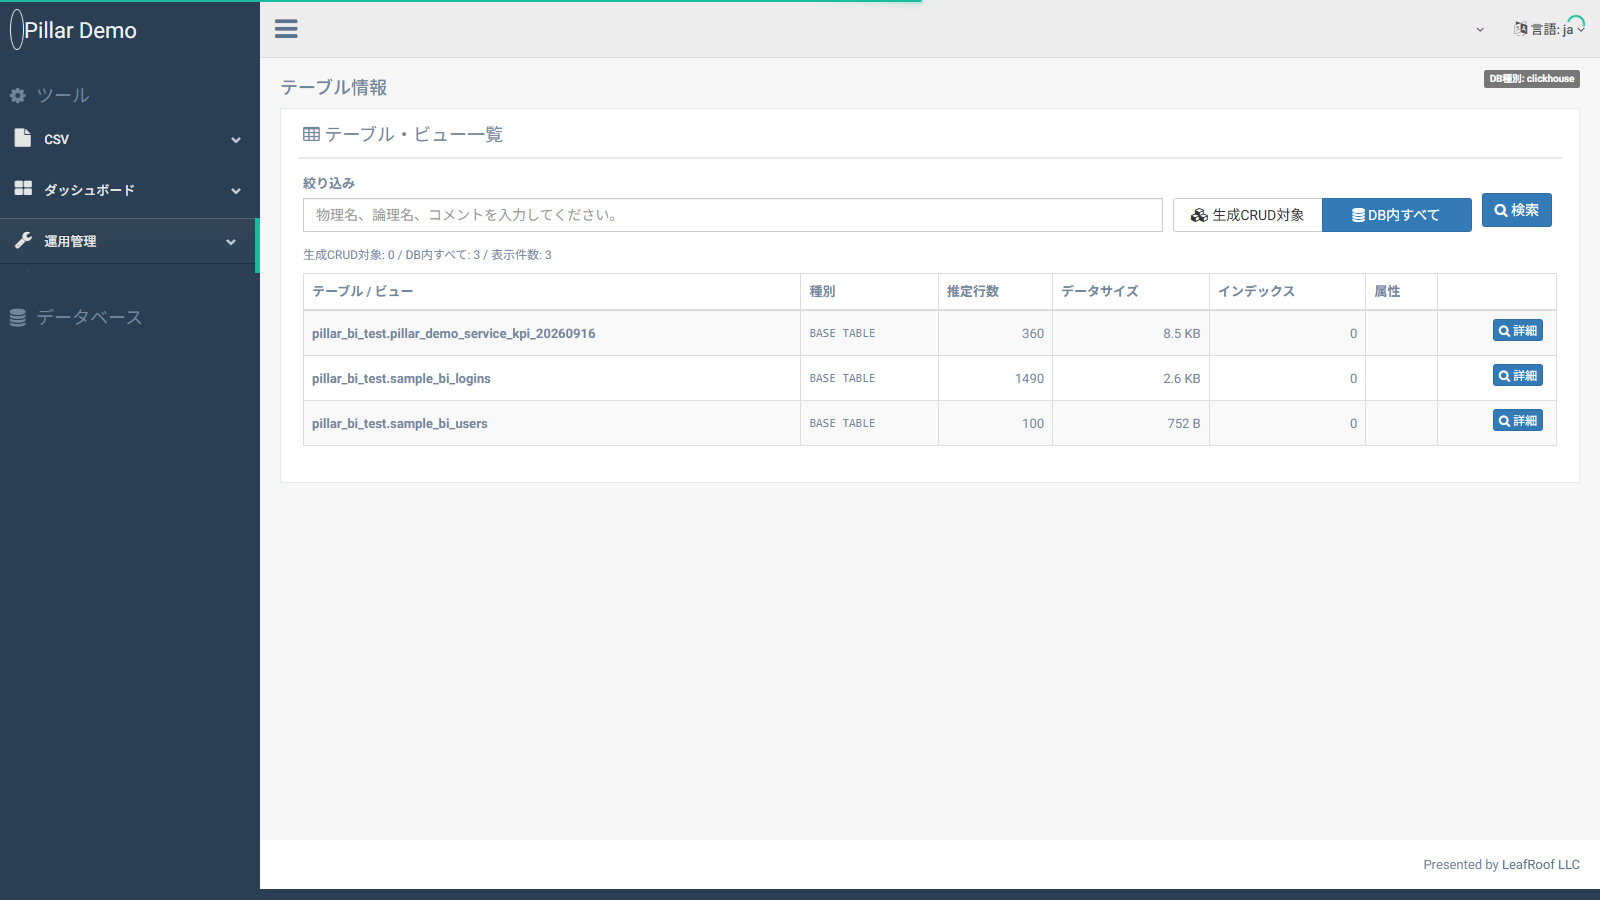Expand the ダッシュボード menu chevron
The height and width of the screenshot is (900, 1600).
coord(236,191)
